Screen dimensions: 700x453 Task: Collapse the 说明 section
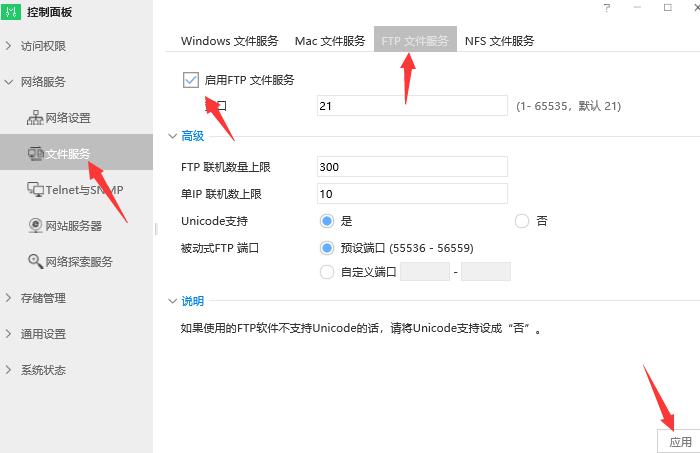pyautogui.click(x=172, y=301)
